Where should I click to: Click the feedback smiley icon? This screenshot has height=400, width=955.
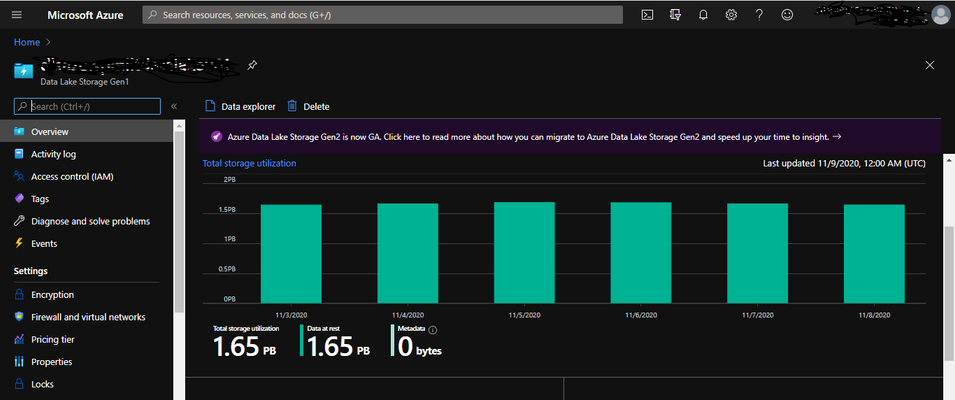787,15
